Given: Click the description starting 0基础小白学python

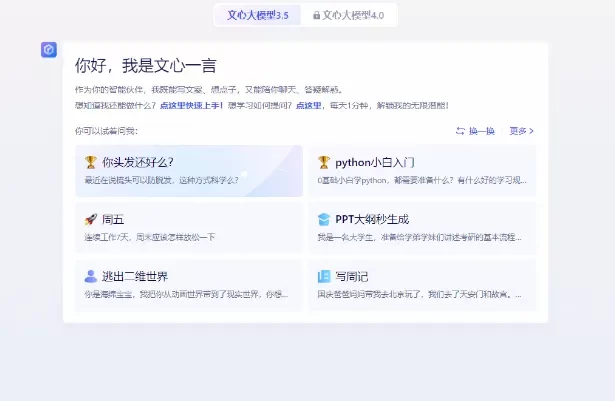Looking at the screenshot, I should click(x=422, y=180).
